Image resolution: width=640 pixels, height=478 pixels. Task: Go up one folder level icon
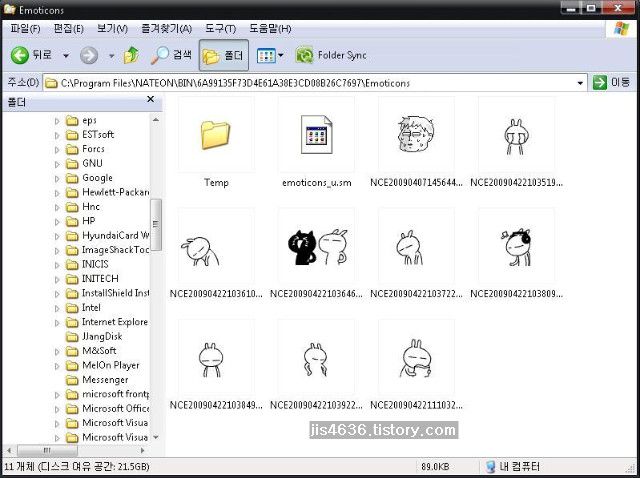pyautogui.click(x=131, y=55)
